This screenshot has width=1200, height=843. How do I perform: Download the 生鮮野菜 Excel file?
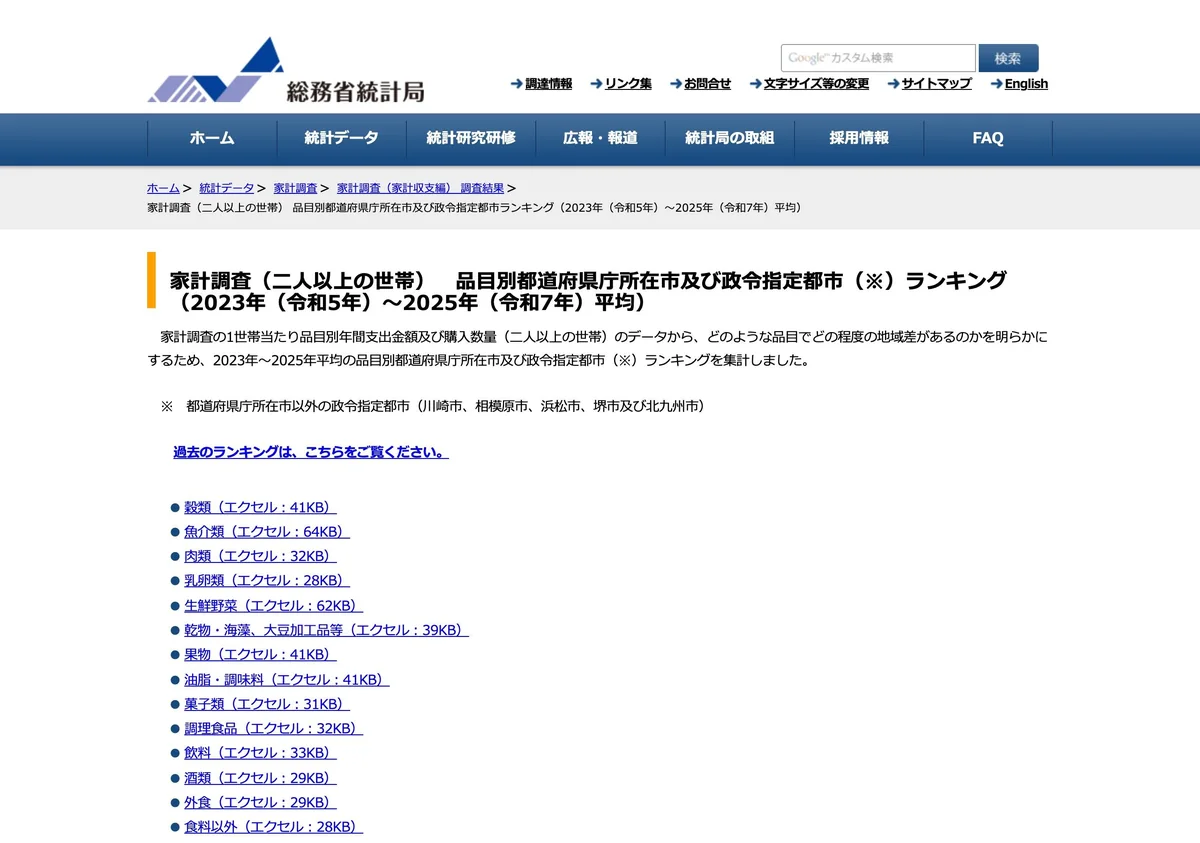click(273, 606)
